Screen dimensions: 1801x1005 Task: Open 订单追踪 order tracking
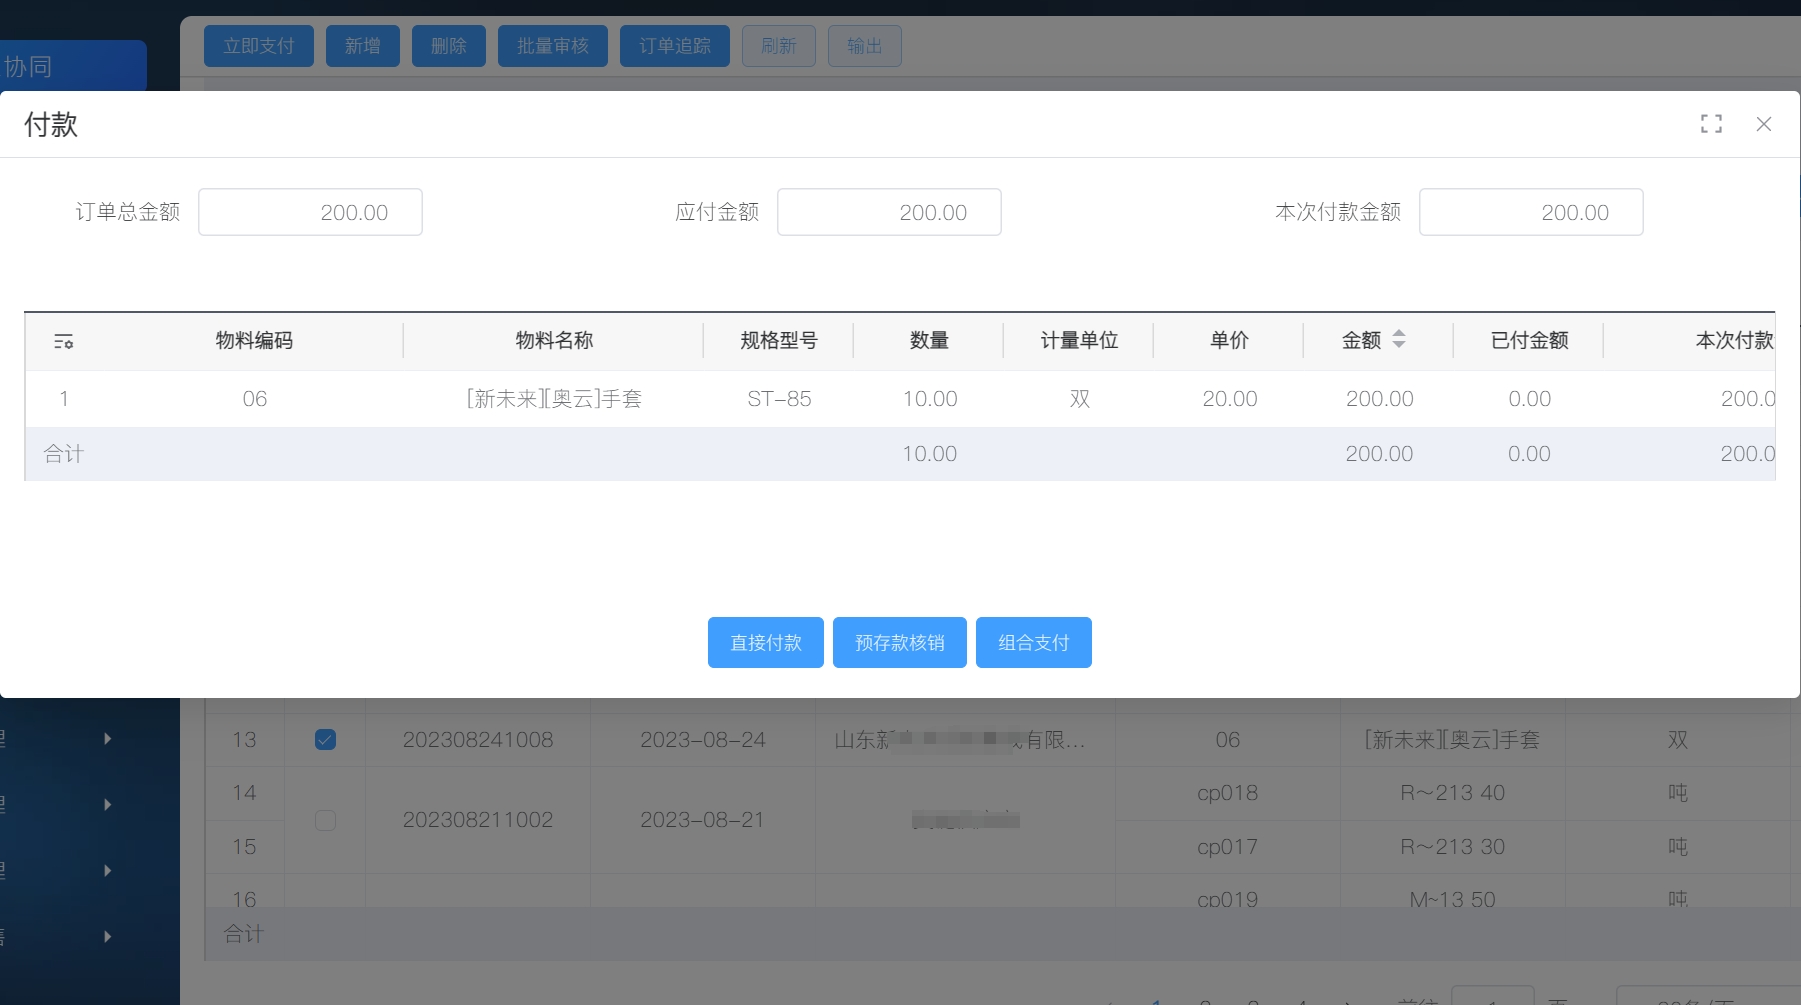[674, 46]
